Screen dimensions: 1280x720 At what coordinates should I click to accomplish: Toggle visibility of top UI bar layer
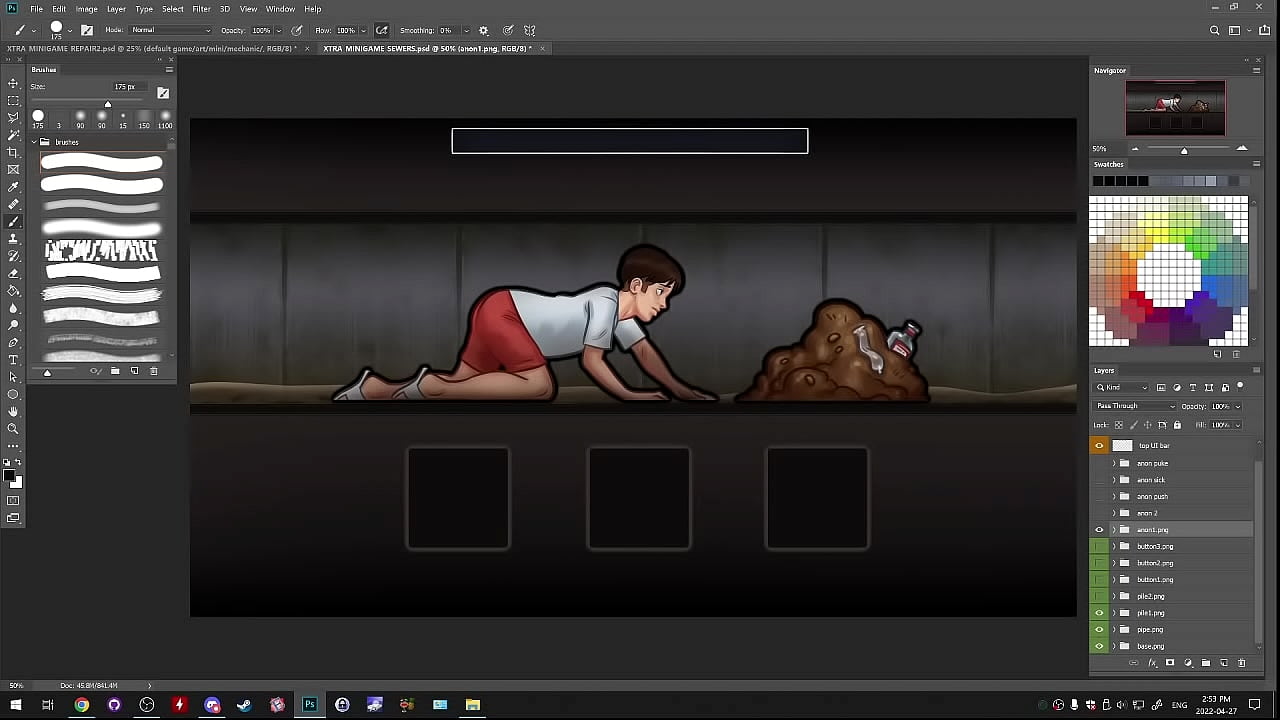tap(1099, 446)
